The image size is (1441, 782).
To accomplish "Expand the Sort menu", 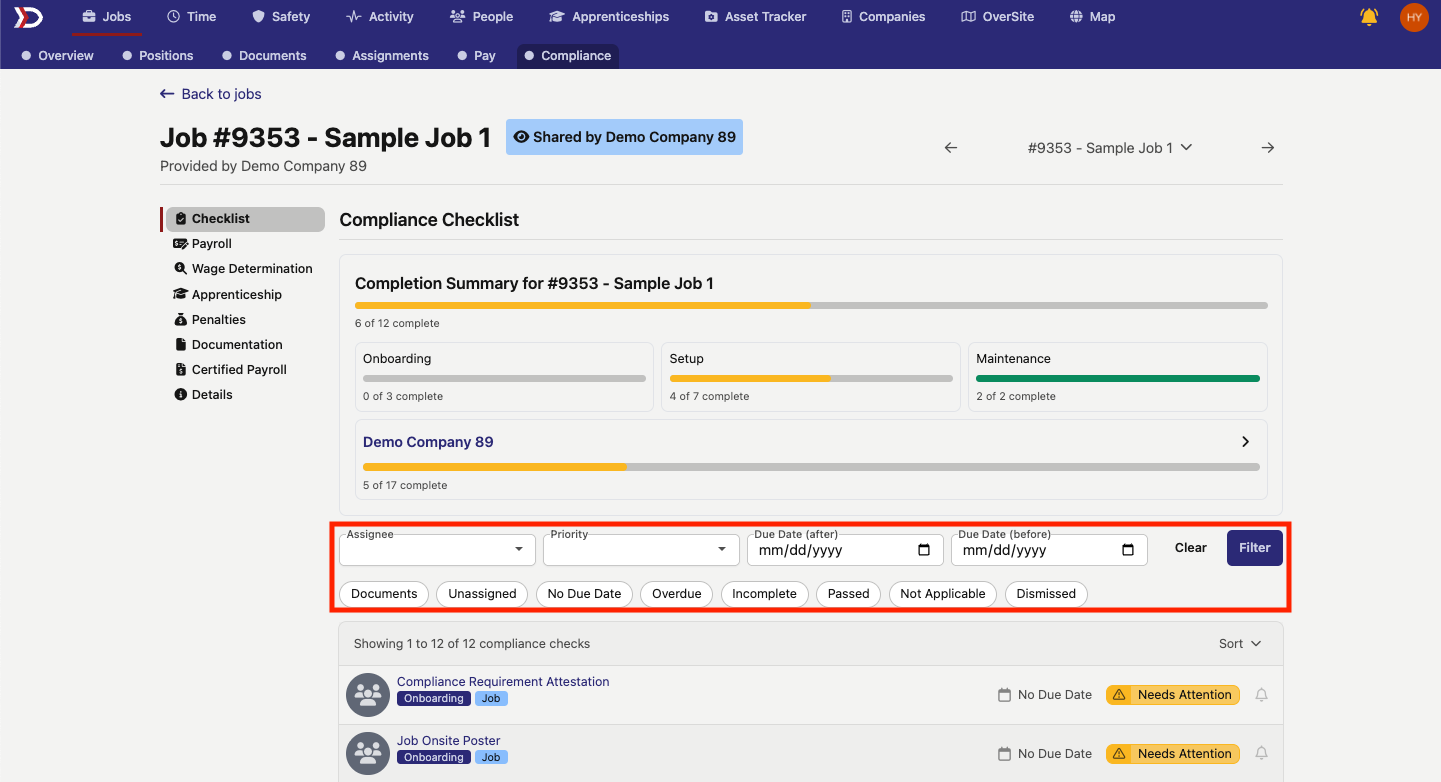I will [1240, 644].
